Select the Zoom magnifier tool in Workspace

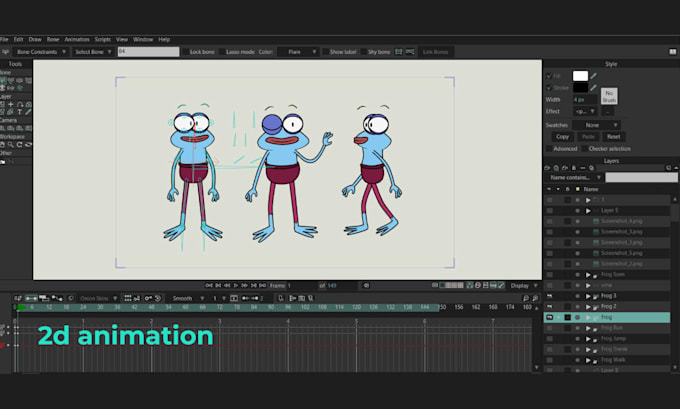11,145
